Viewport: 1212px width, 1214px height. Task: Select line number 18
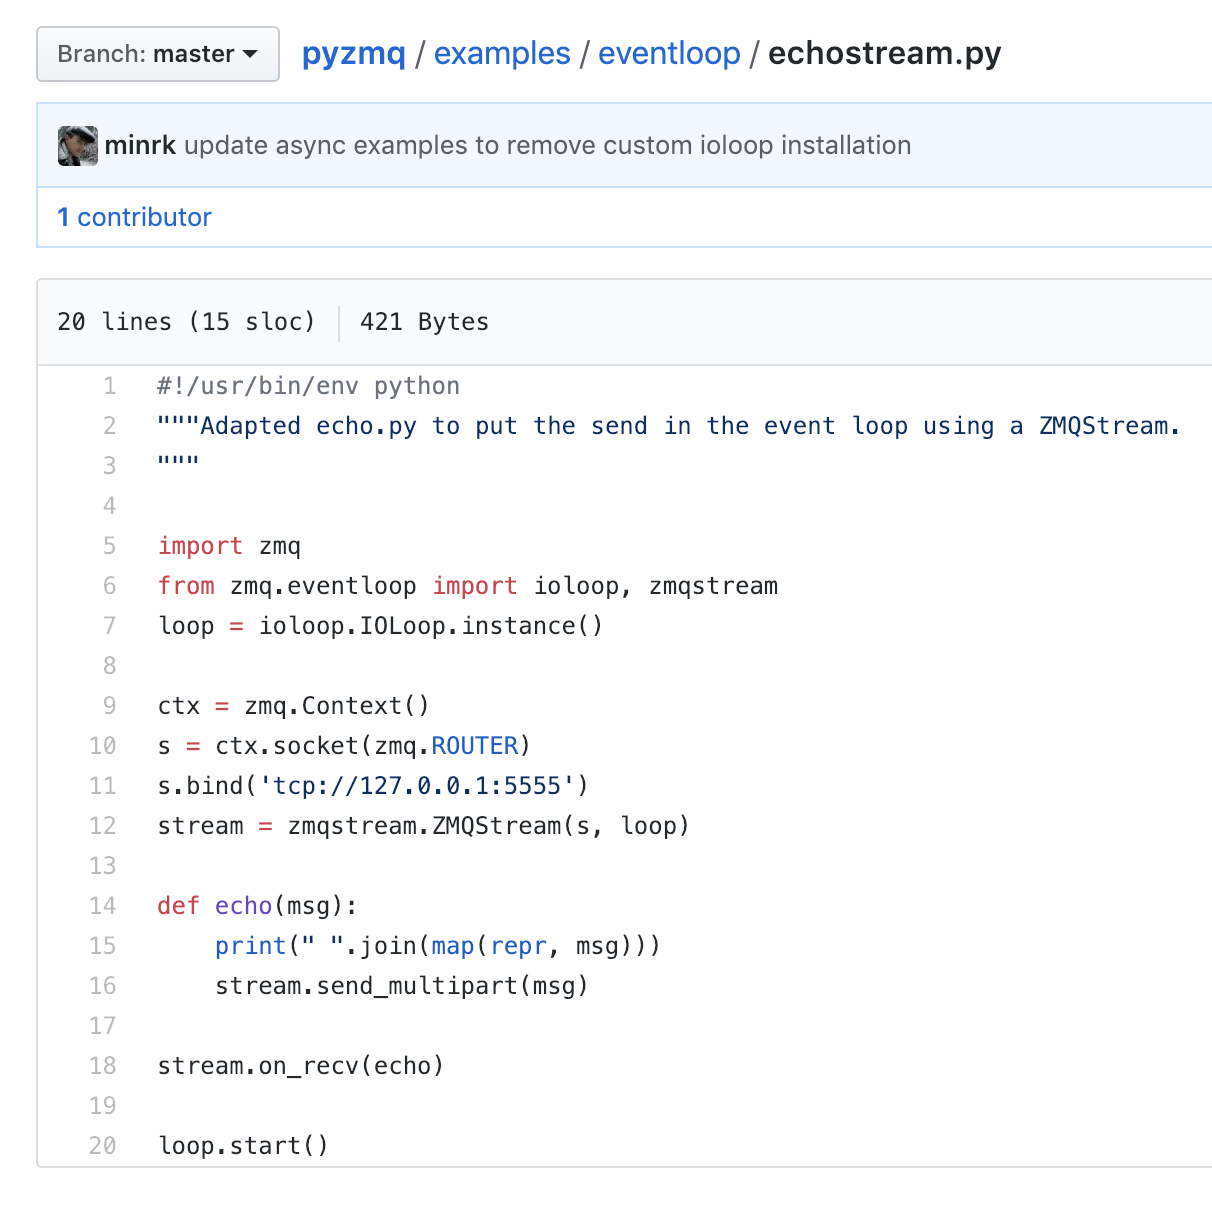[x=102, y=1066]
